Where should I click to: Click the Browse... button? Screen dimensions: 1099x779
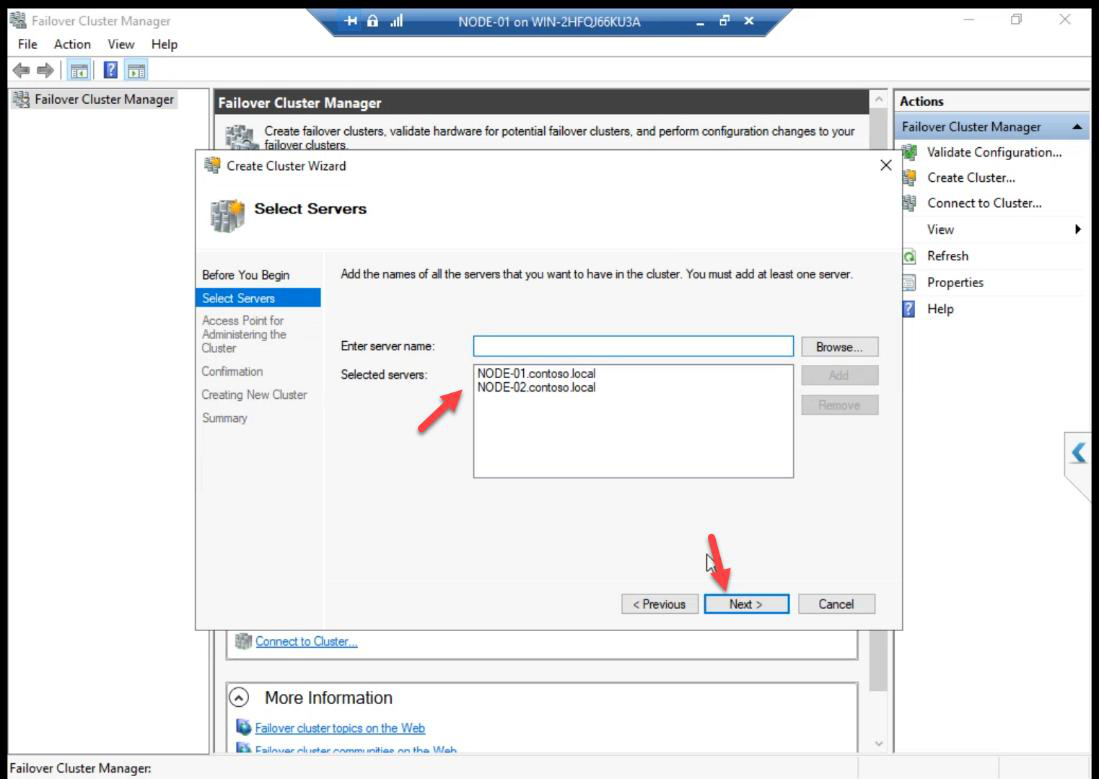pos(839,347)
